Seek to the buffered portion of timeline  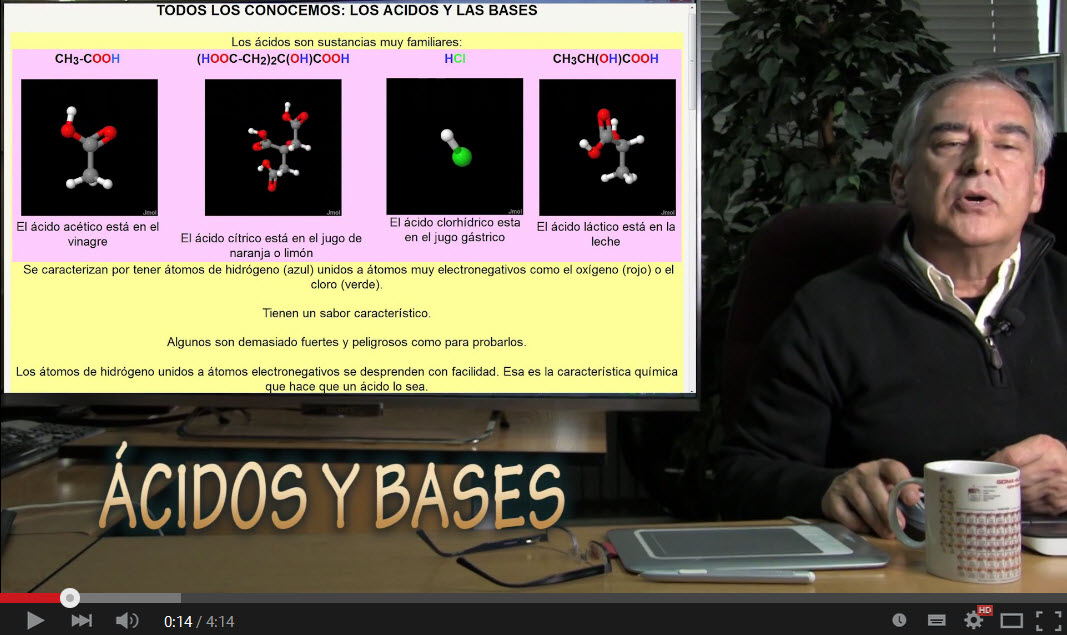point(130,598)
